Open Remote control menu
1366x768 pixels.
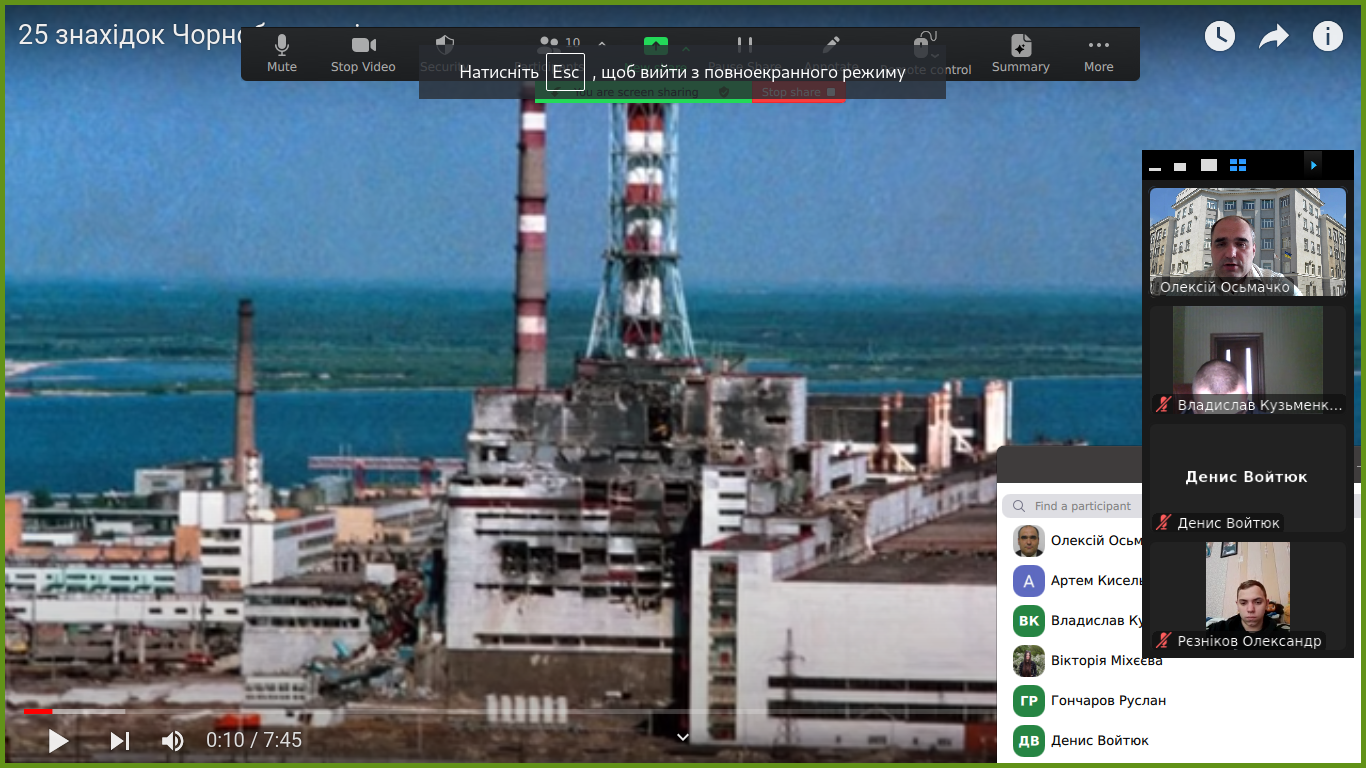click(x=926, y=54)
